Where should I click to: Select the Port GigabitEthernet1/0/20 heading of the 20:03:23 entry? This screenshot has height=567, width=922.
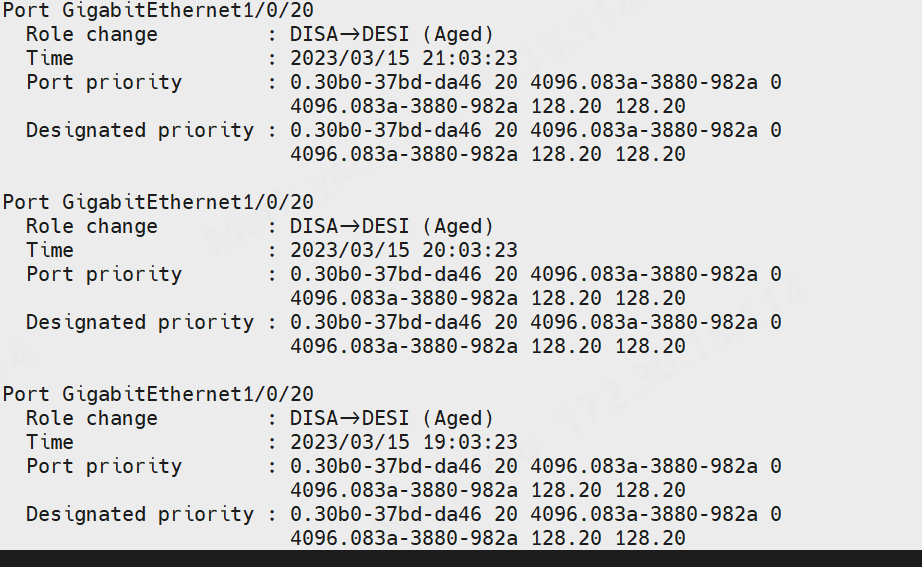coord(158,202)
